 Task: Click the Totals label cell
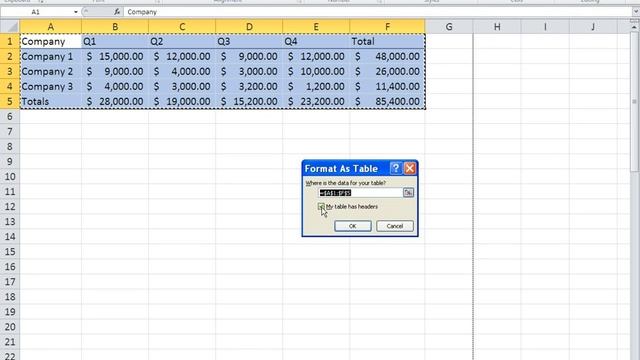[x=51, y=101]
